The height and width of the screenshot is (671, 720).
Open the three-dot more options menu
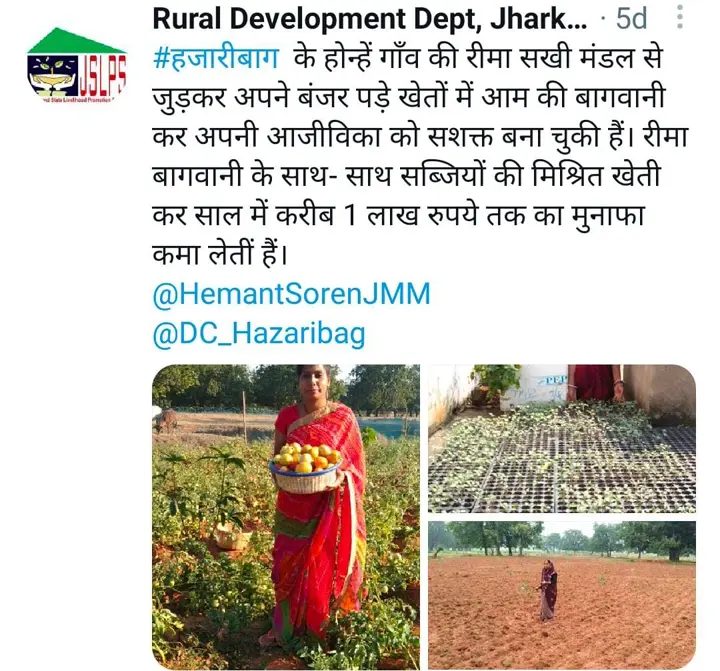[680, 17]
